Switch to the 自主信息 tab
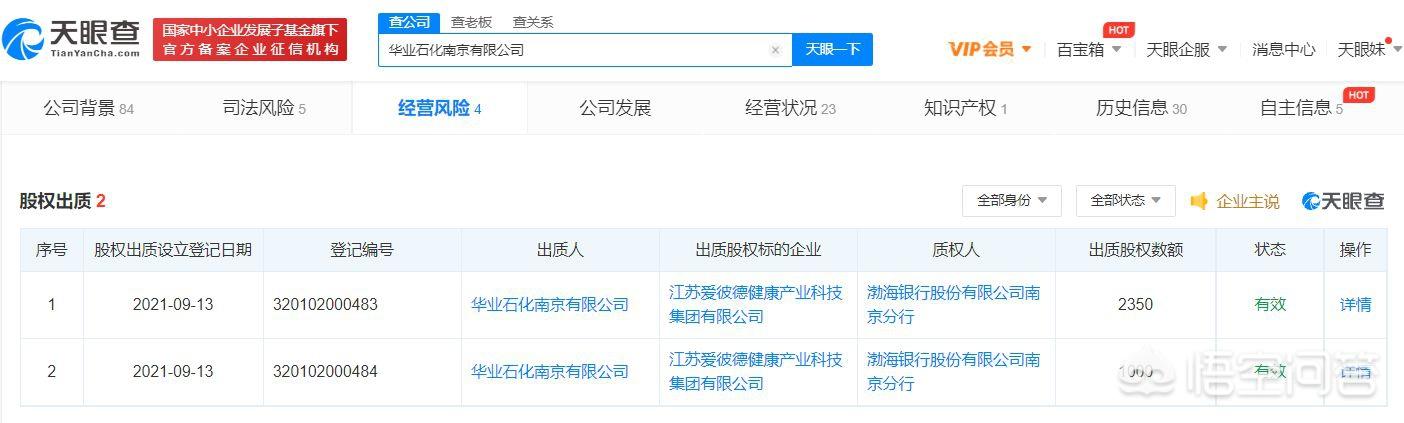Screen dimensions: 1404x423 click(x=1302, y=108)
